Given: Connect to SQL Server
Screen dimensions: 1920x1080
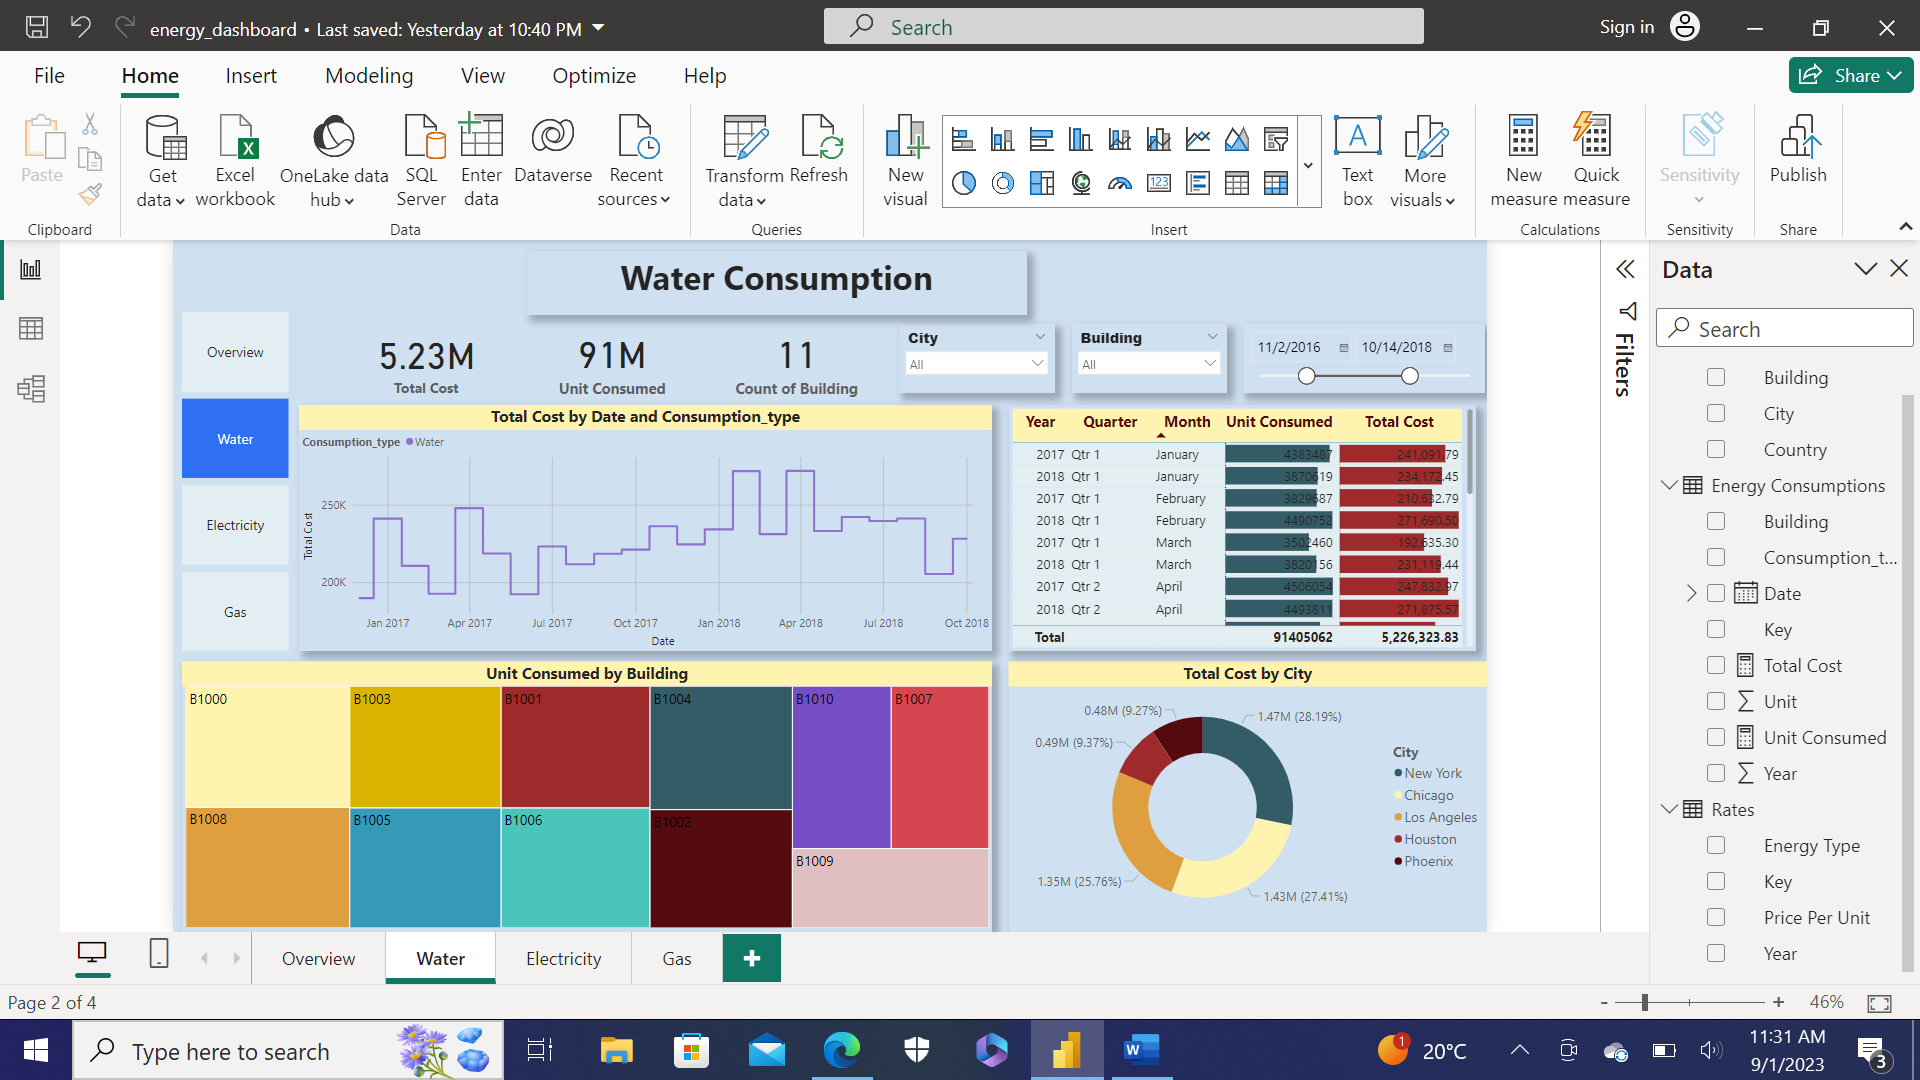Looking at the screenshot, I should pyautogui.click(x=421, y=160).
